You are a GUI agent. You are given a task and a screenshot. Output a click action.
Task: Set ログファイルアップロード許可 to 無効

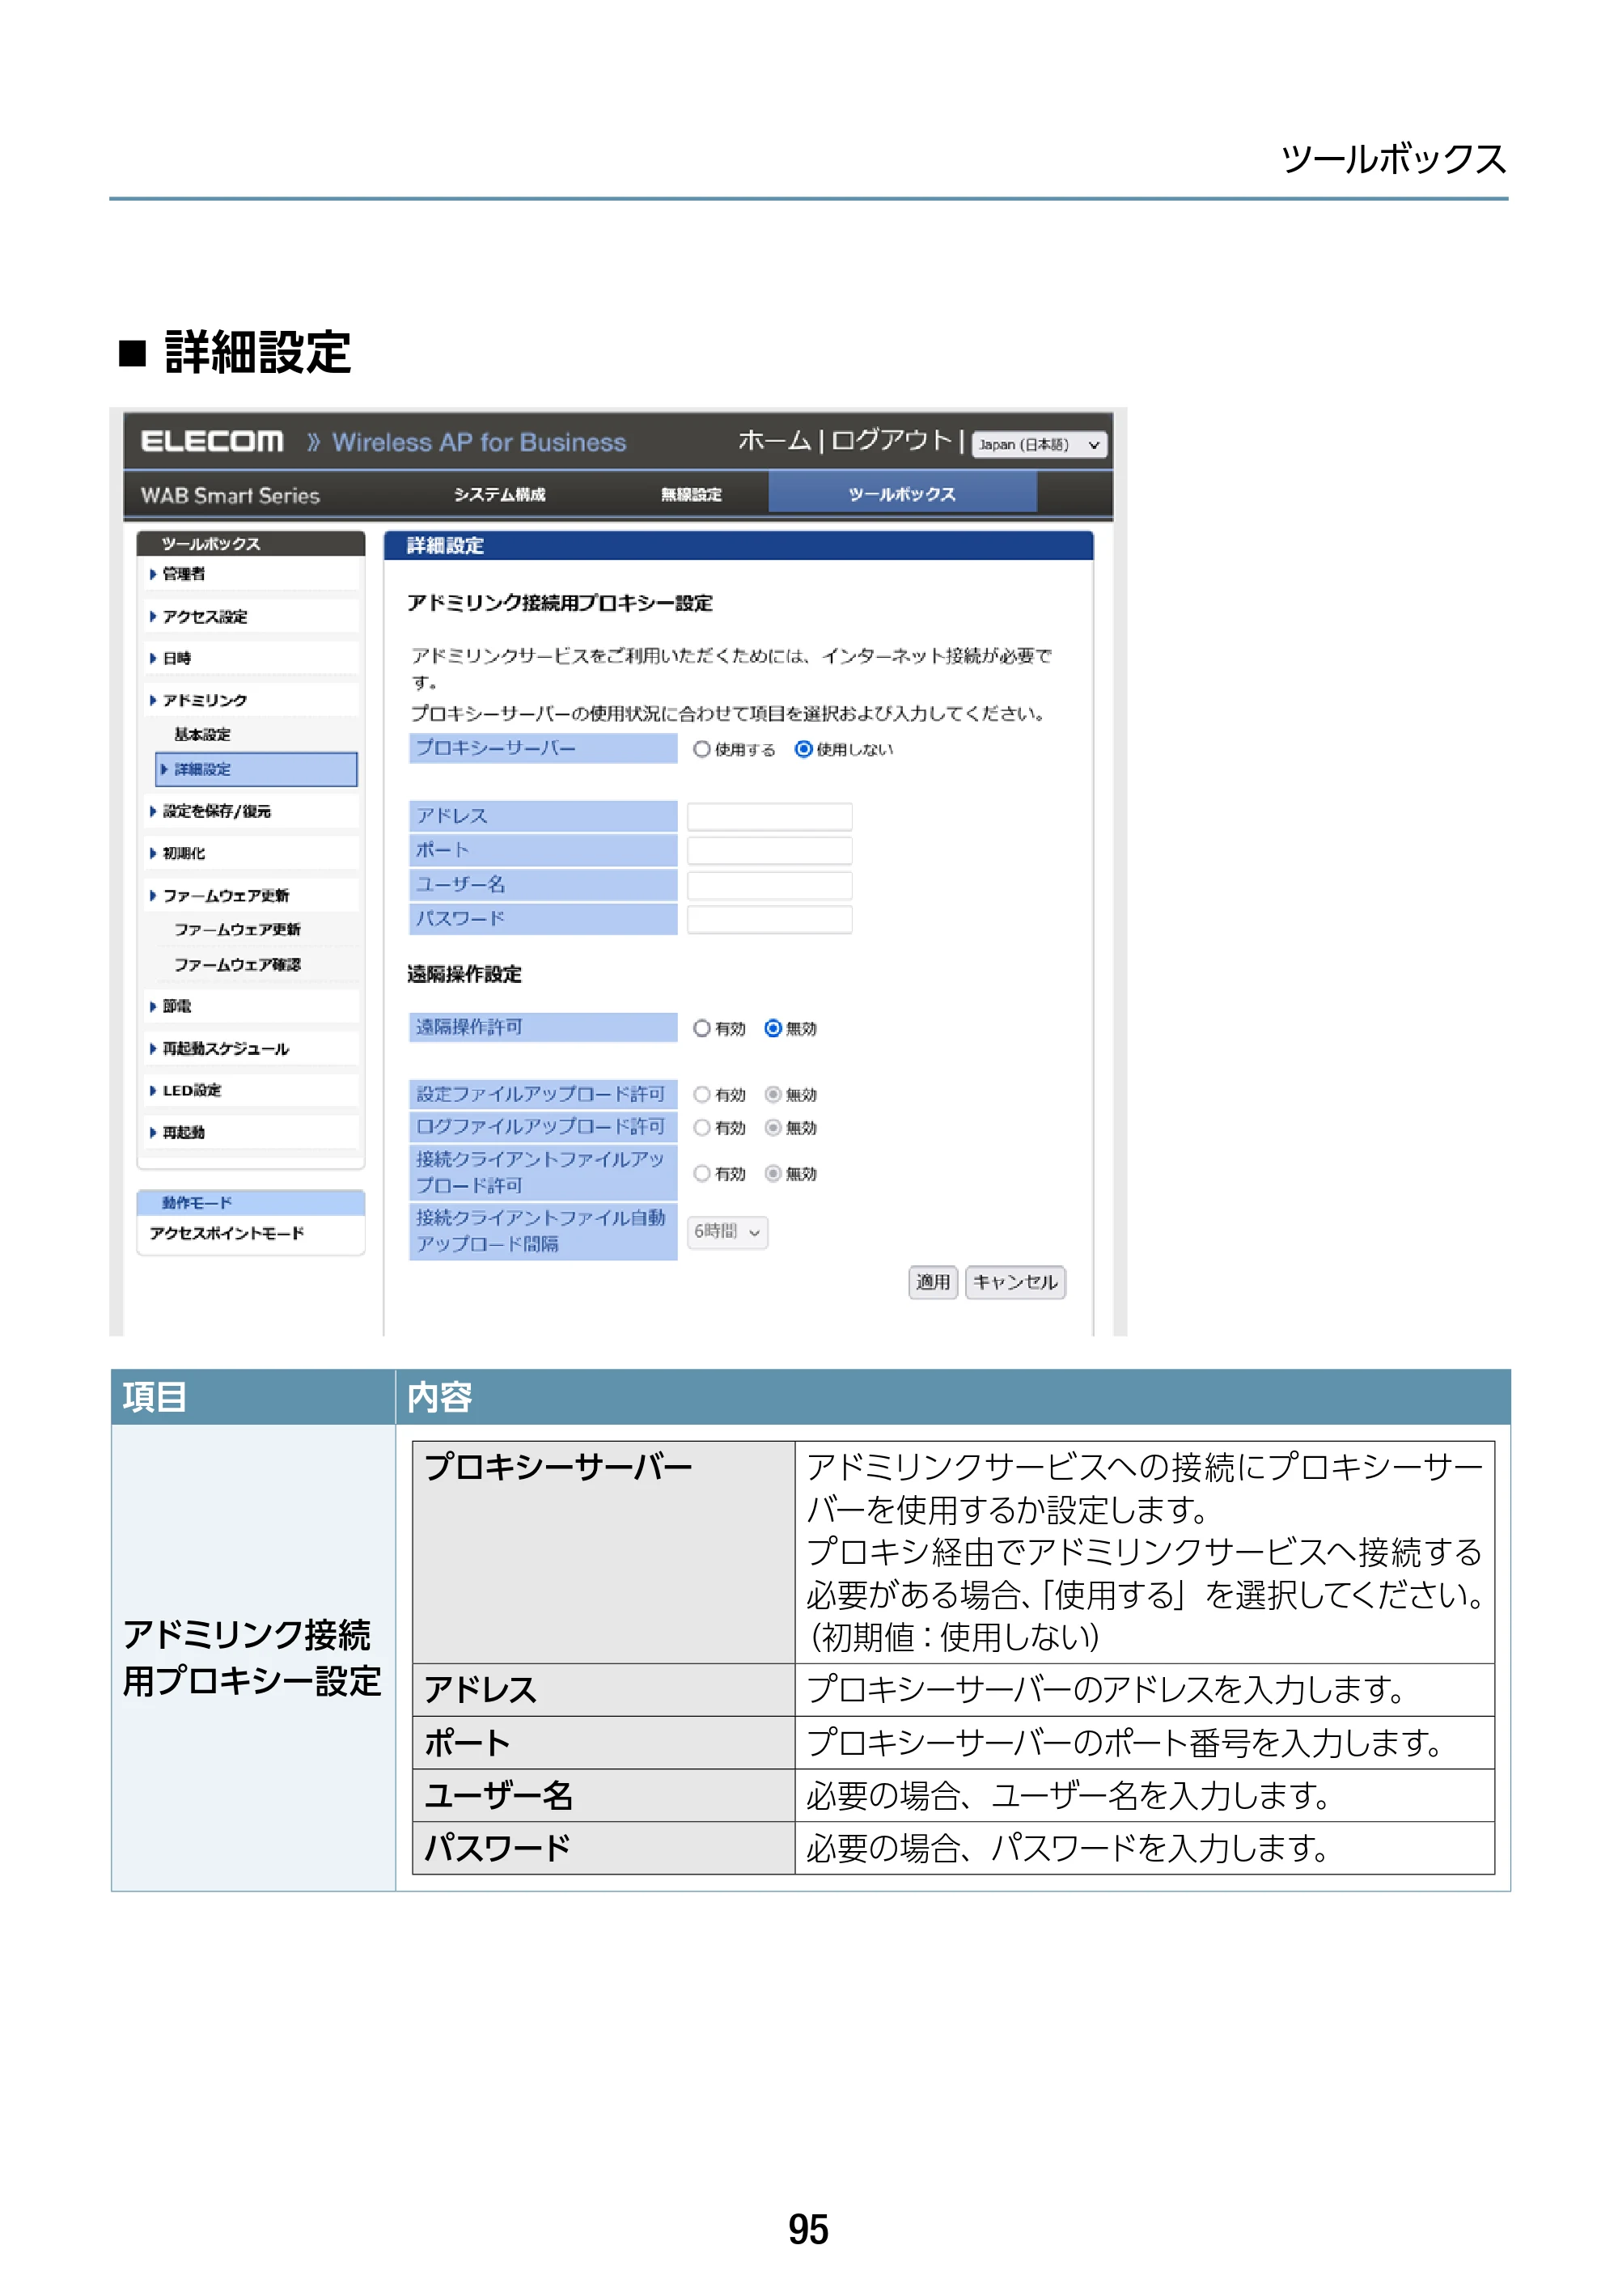773,1128
